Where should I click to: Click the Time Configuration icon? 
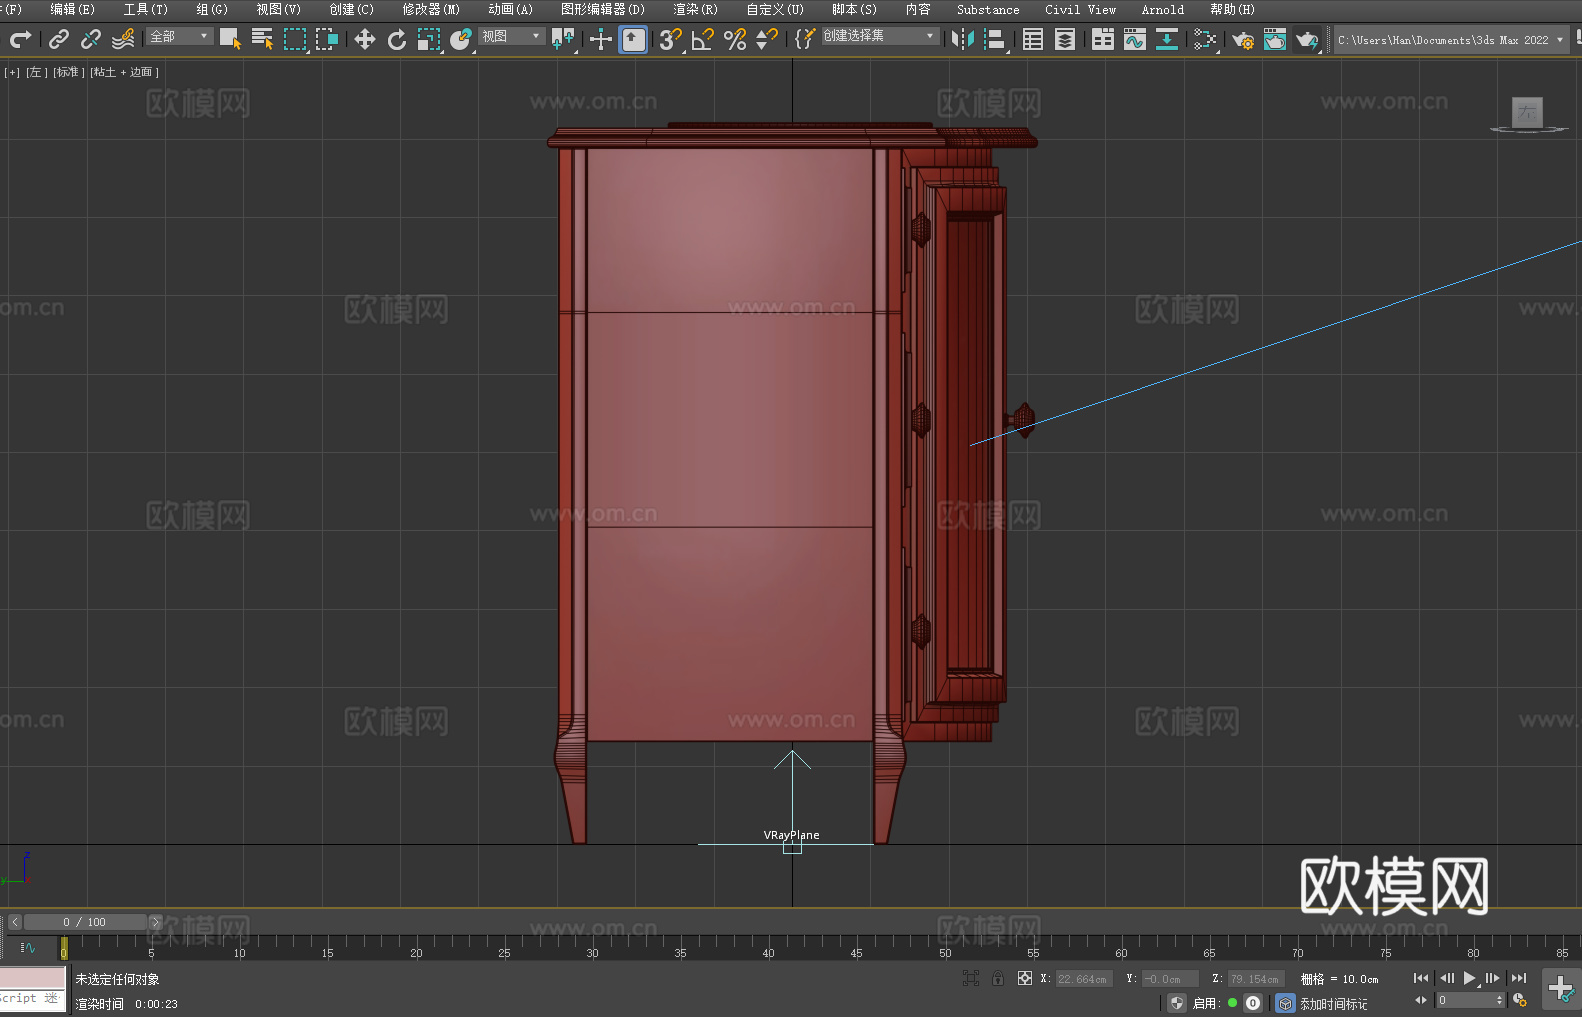[1520, 1000]
